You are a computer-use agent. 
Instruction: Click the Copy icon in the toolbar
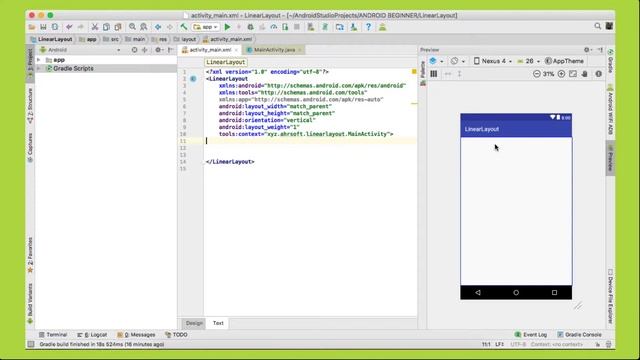pos(106,27)
